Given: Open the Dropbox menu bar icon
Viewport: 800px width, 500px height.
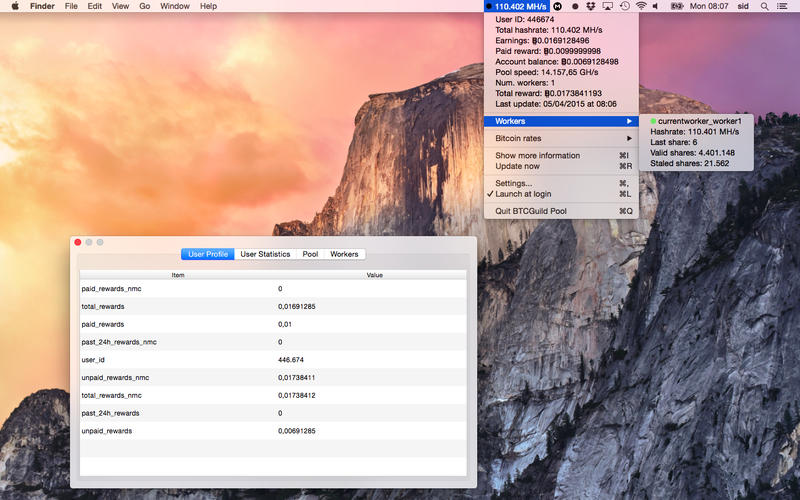Looking at the screenshot, I should pos(590,6).
